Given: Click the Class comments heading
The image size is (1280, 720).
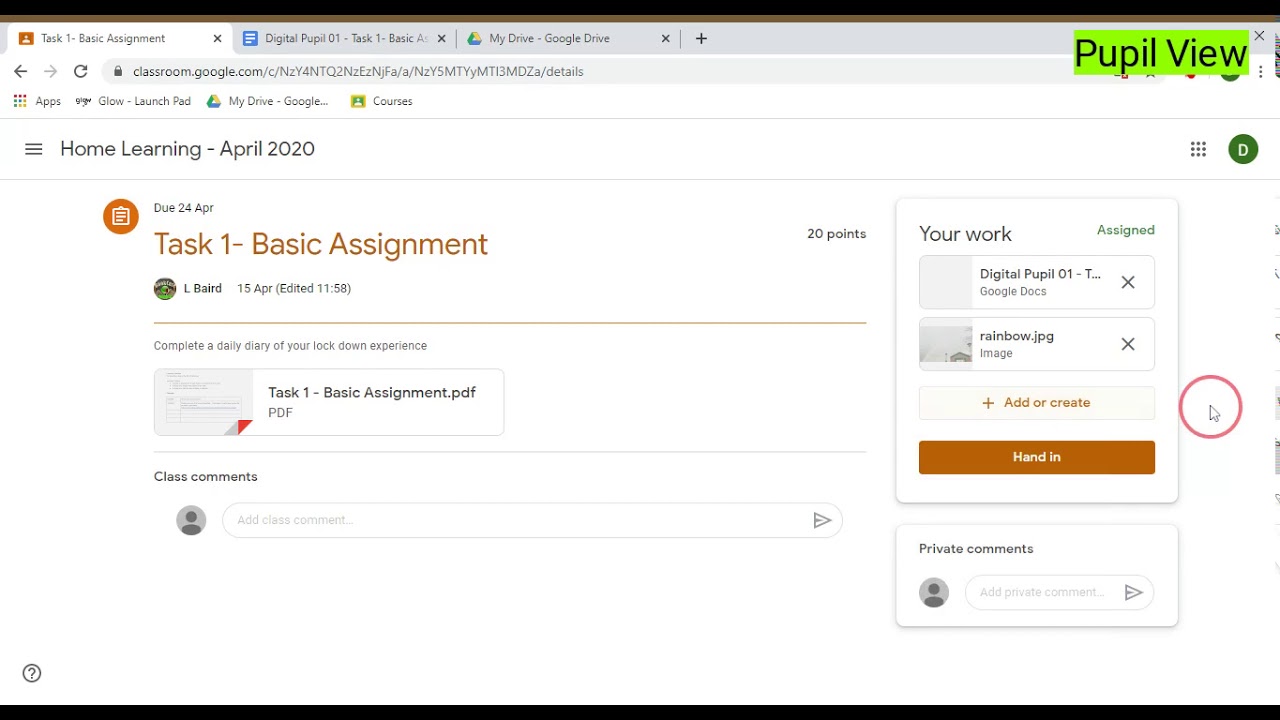Looking at the screenshot, I should [x=206, y=477].
